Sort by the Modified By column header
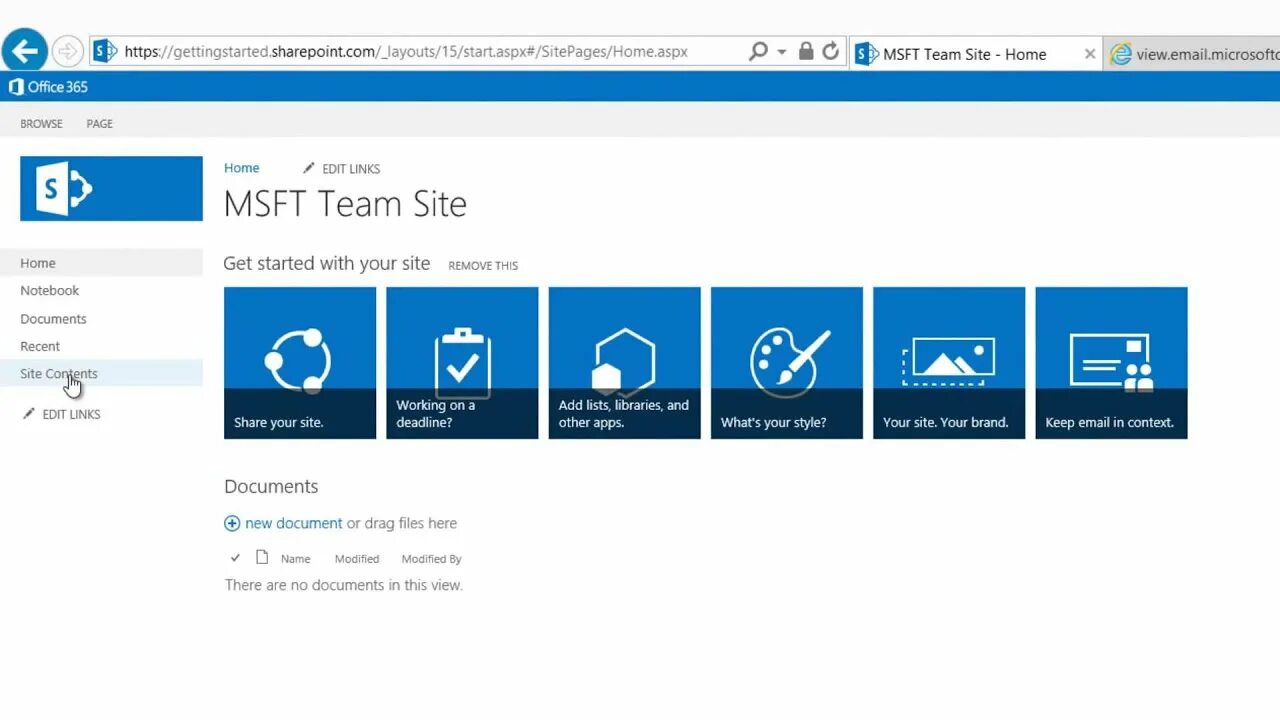 (x=432, y=559)
